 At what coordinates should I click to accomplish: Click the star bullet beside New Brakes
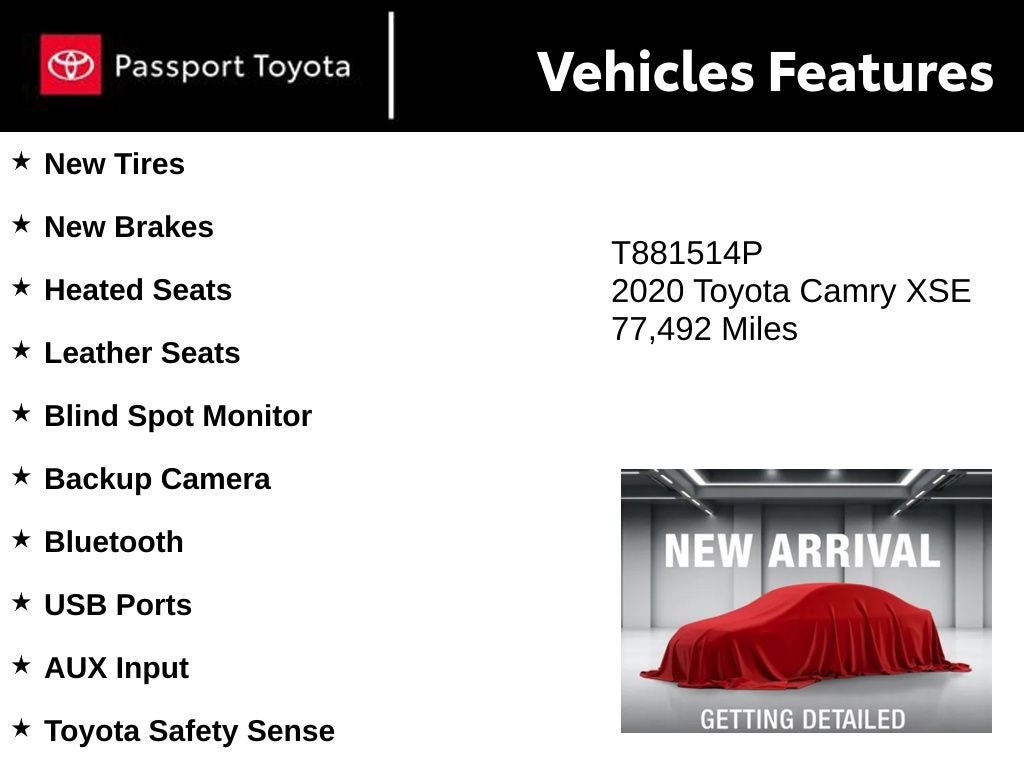point(21,224)
